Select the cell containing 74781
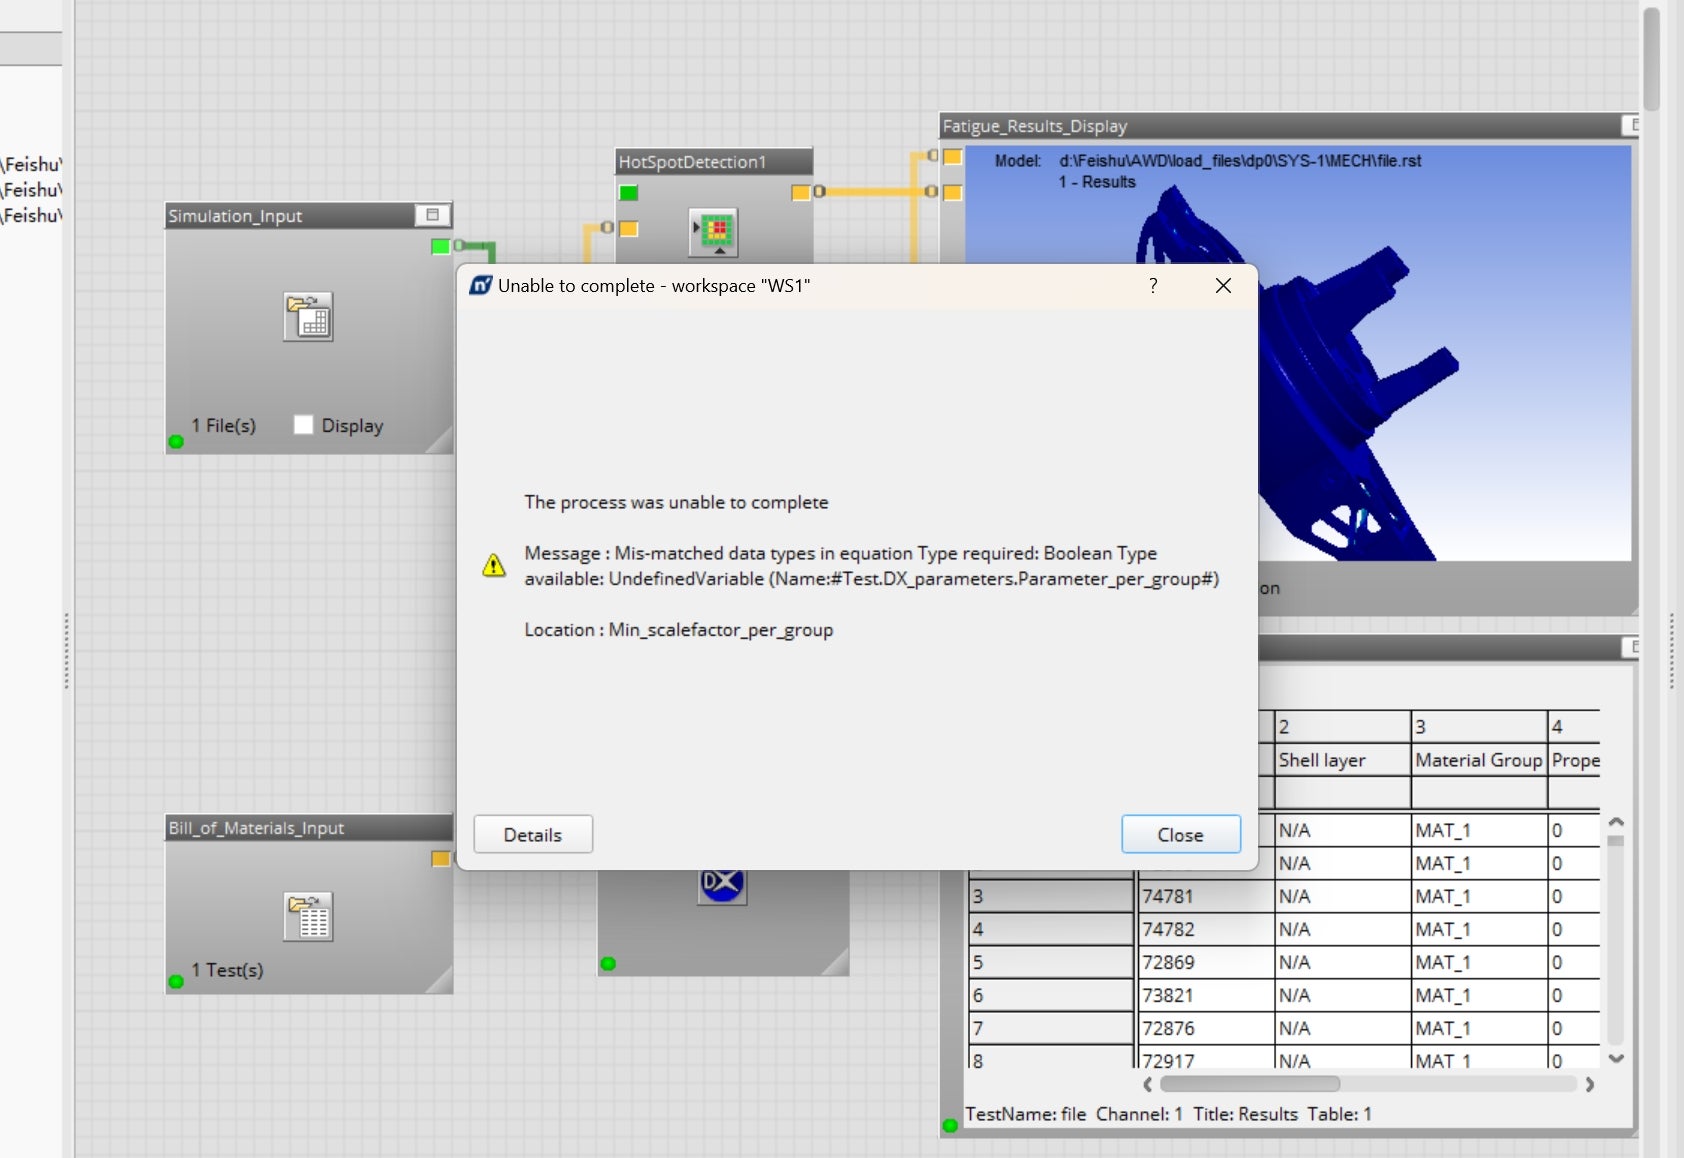 pyautogui.click(x=1206, y=896)
